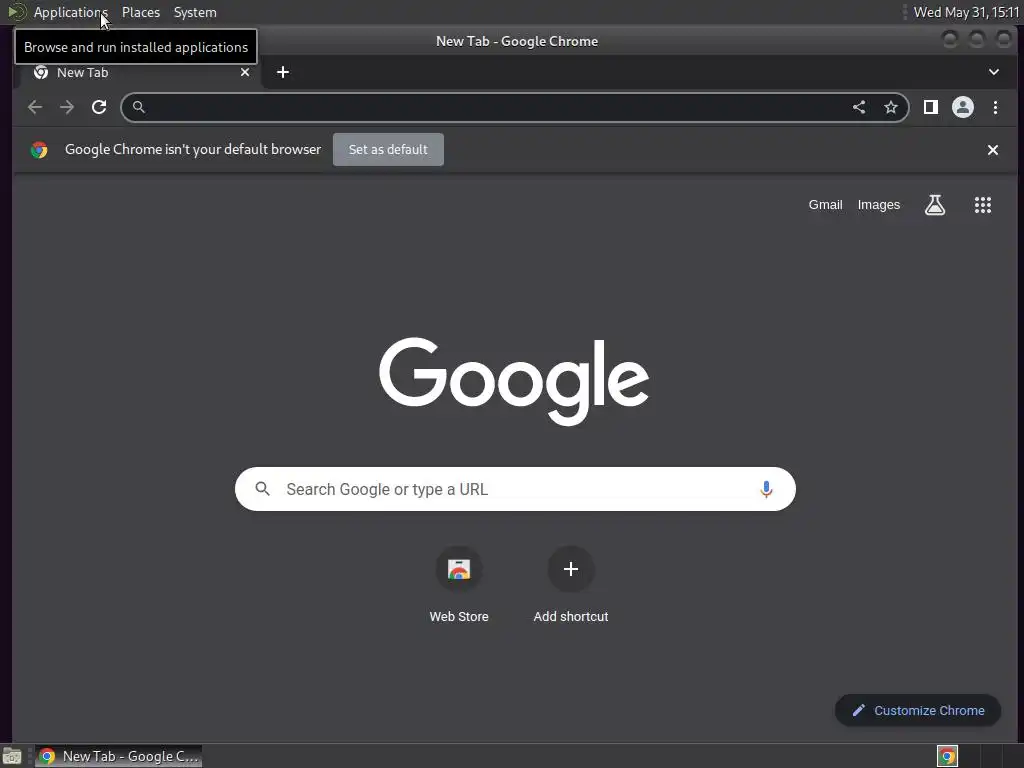Open the Chrome three-dot menu
This screenshot has height=768, width=1024.
click(995, 107)
